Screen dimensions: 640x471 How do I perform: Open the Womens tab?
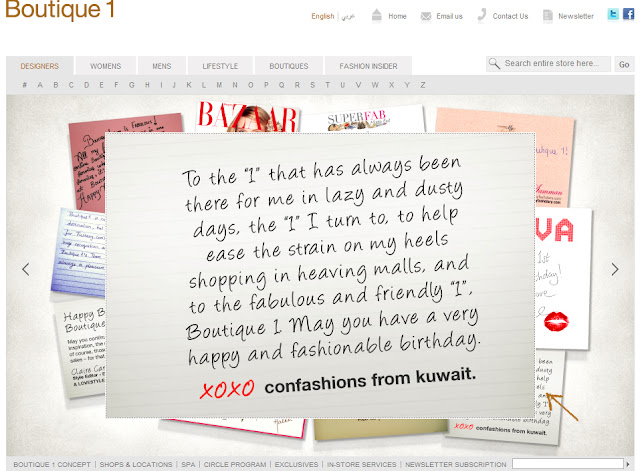105,66
